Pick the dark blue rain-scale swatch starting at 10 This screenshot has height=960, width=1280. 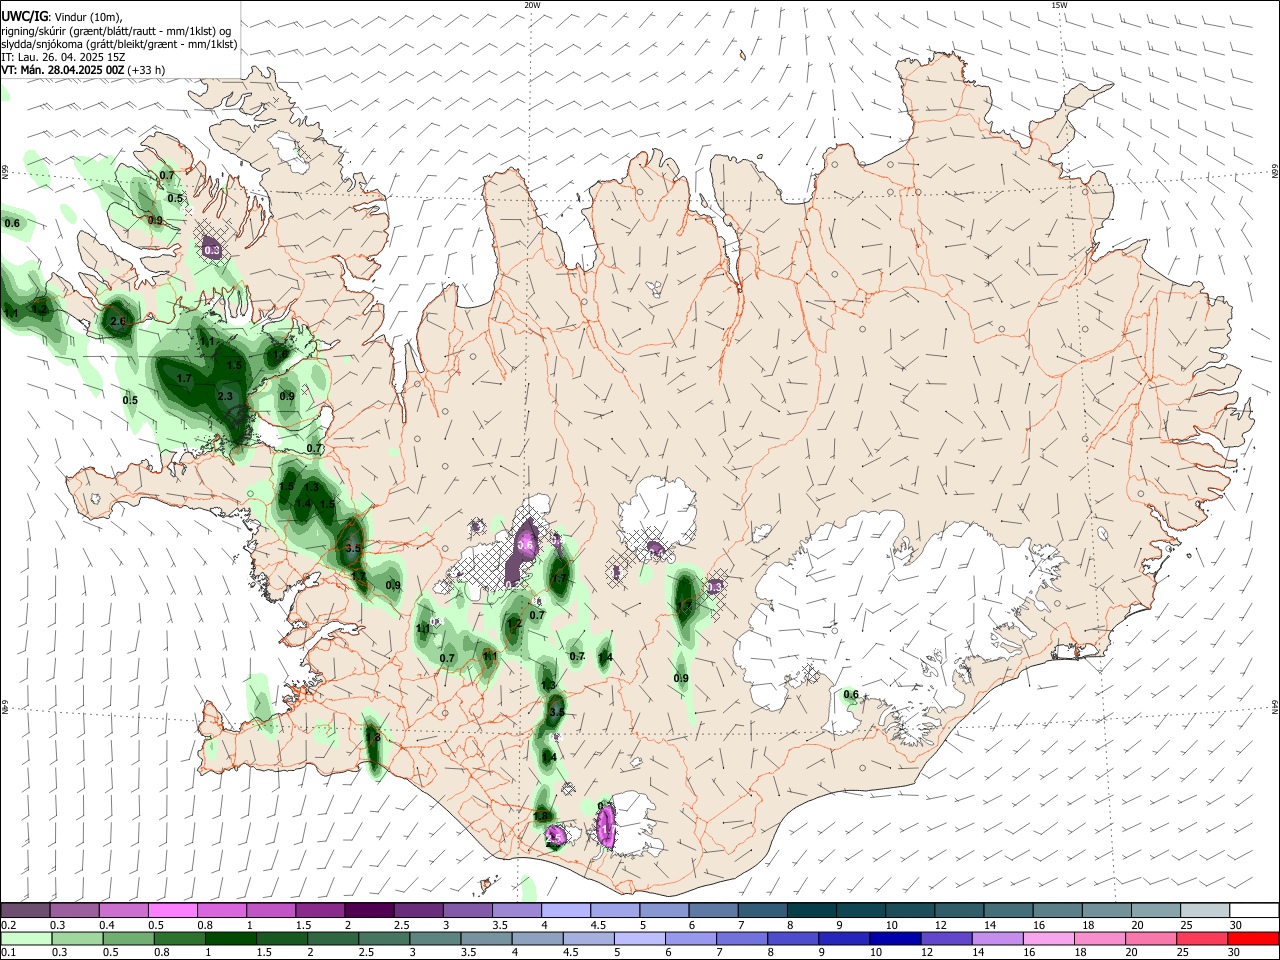(x=894, y=938)
